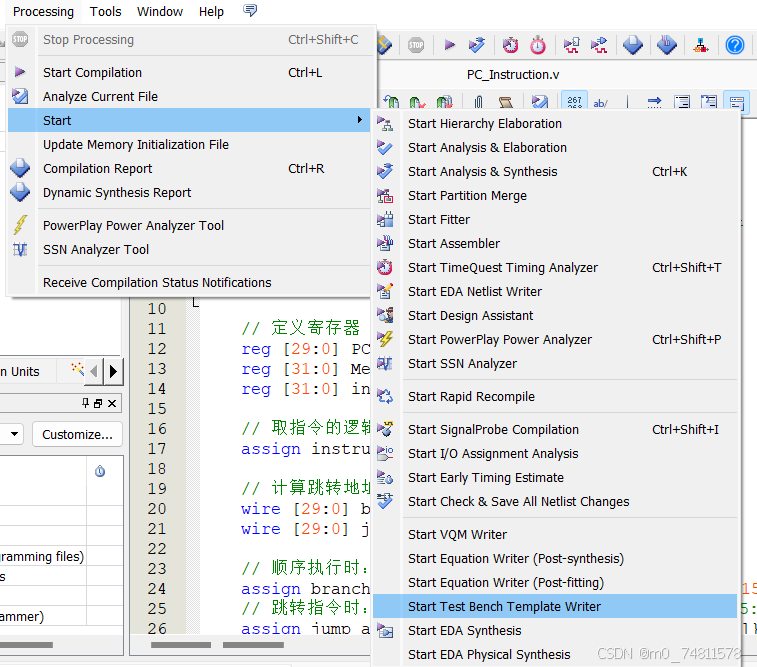757x667 pixels.
Task: Click the Start Fitter icon in submenu
Action: (385, 220)
